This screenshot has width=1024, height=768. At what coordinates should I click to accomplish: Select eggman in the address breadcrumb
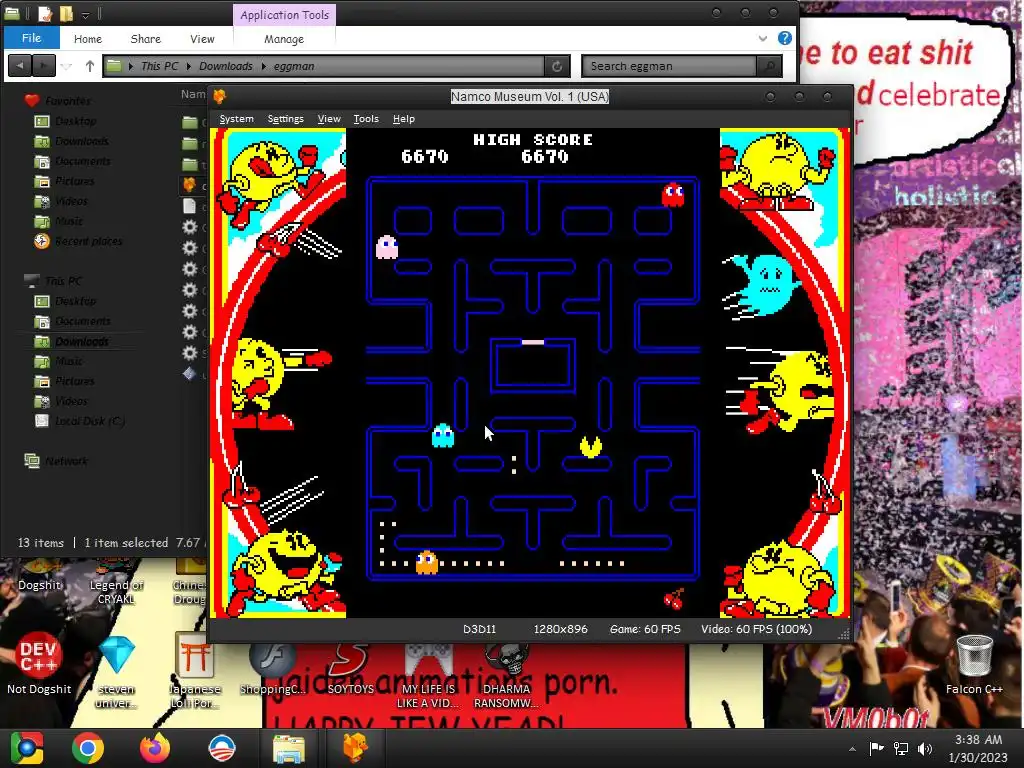pyautogui.click(x=294, y=66)
